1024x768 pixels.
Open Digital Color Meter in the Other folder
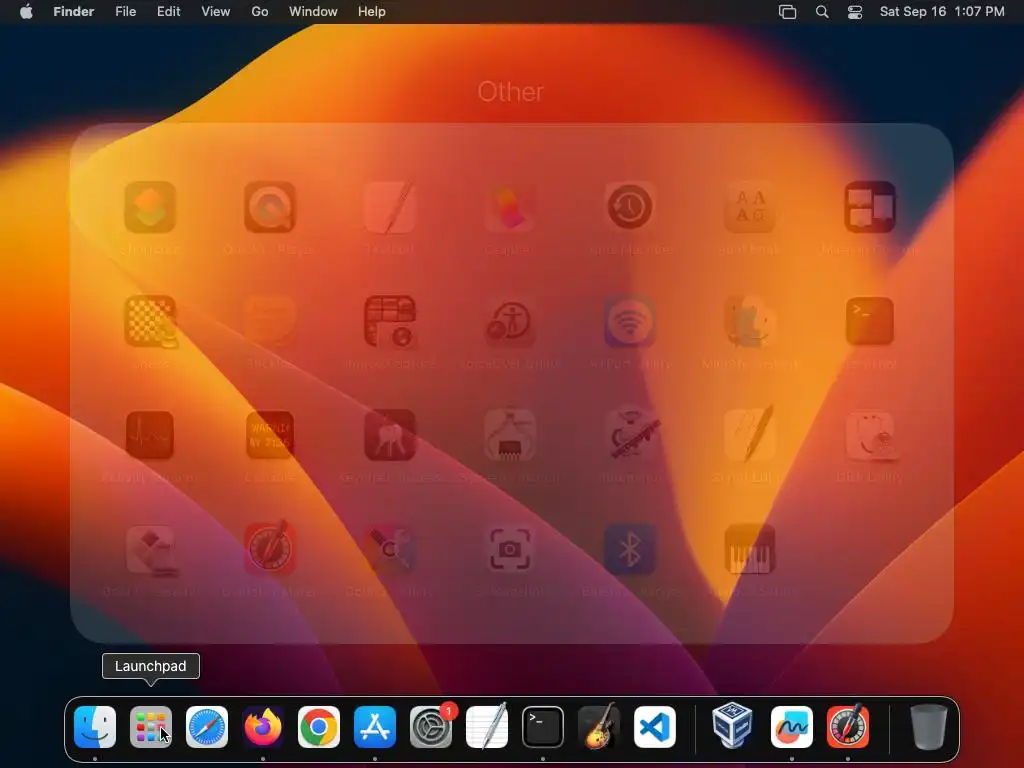click(x=270, y=550)
